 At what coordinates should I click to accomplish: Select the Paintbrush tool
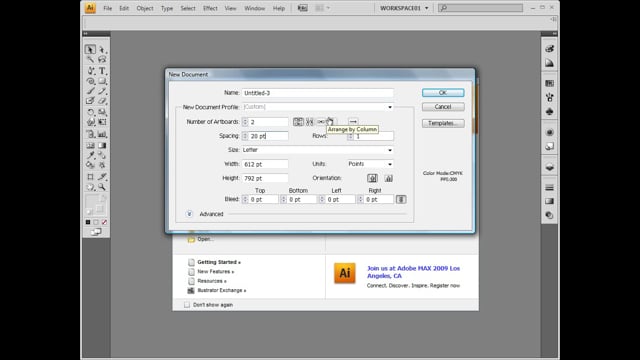pos(90,91)
